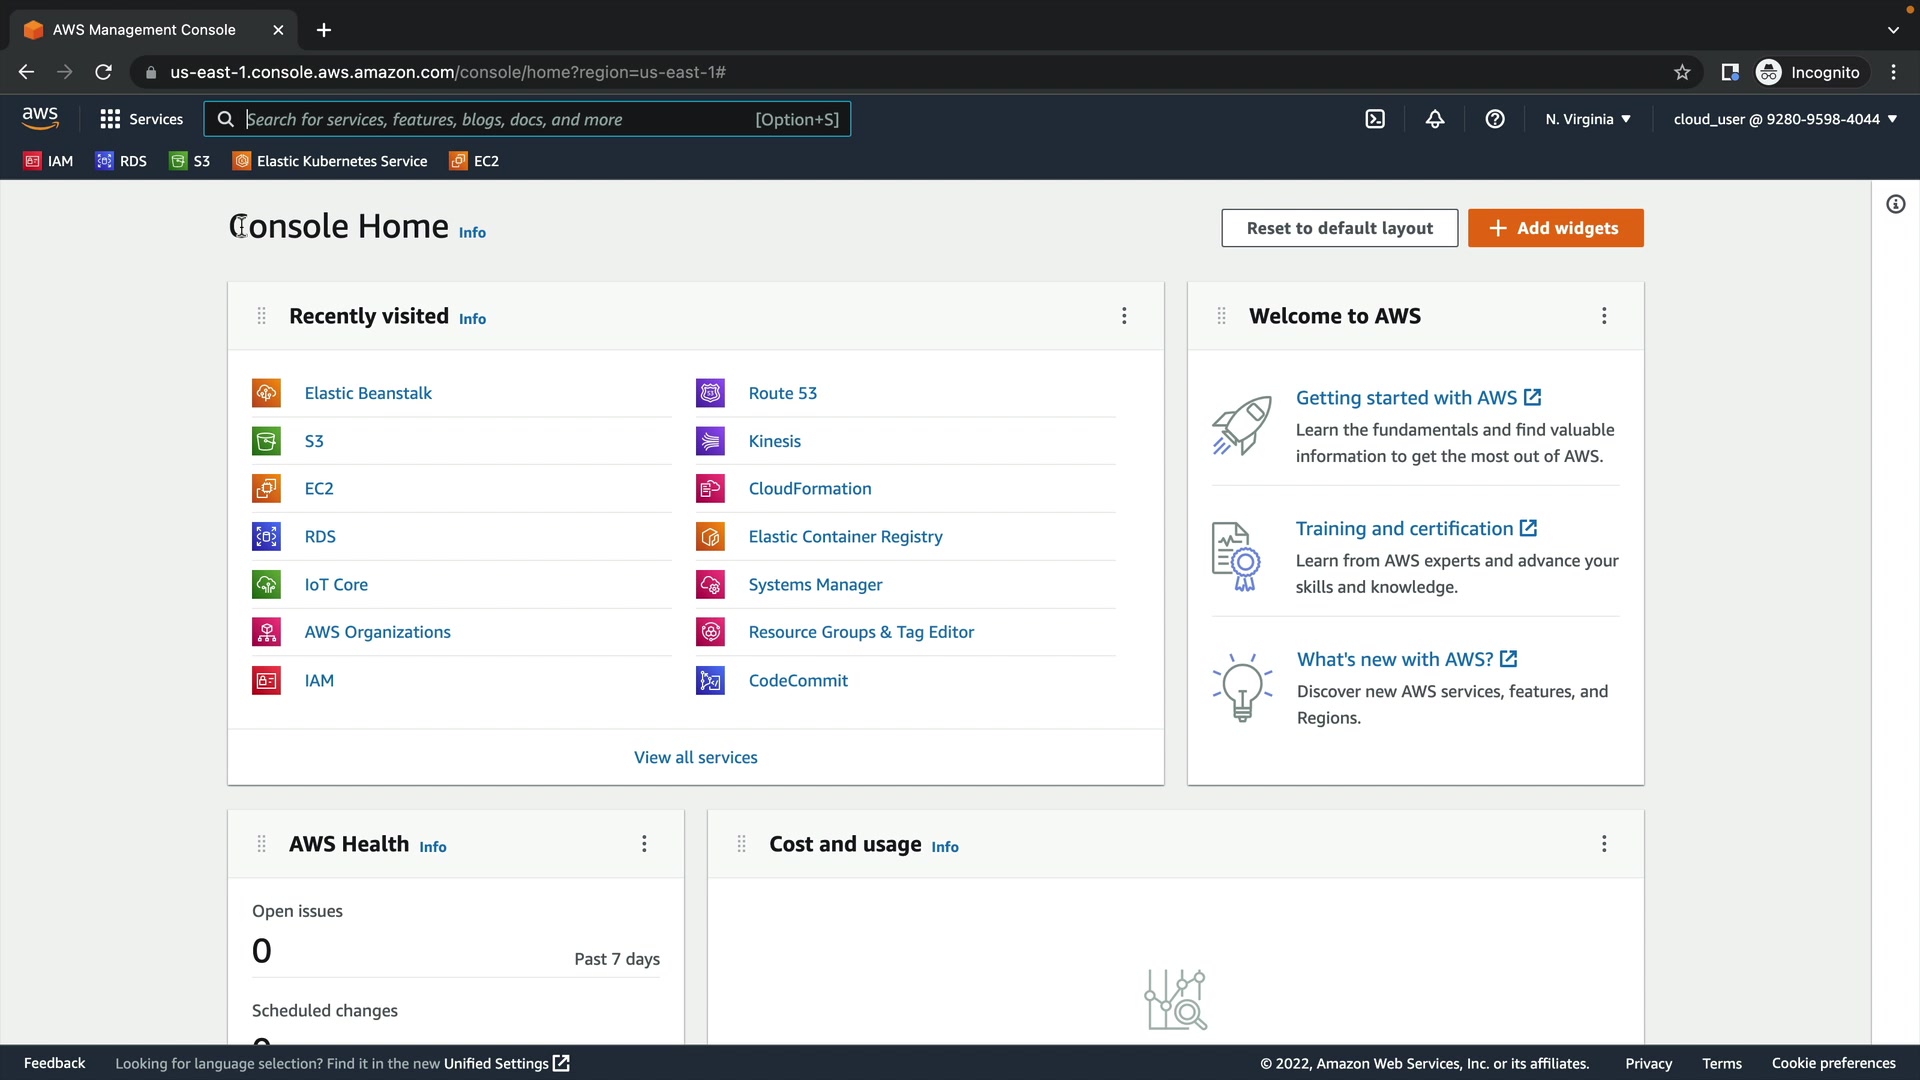Open the Elastic Kubernetes Service bookmark
The width and height of the screenshot is (1920, 1080).
click(x=330, y=161)
